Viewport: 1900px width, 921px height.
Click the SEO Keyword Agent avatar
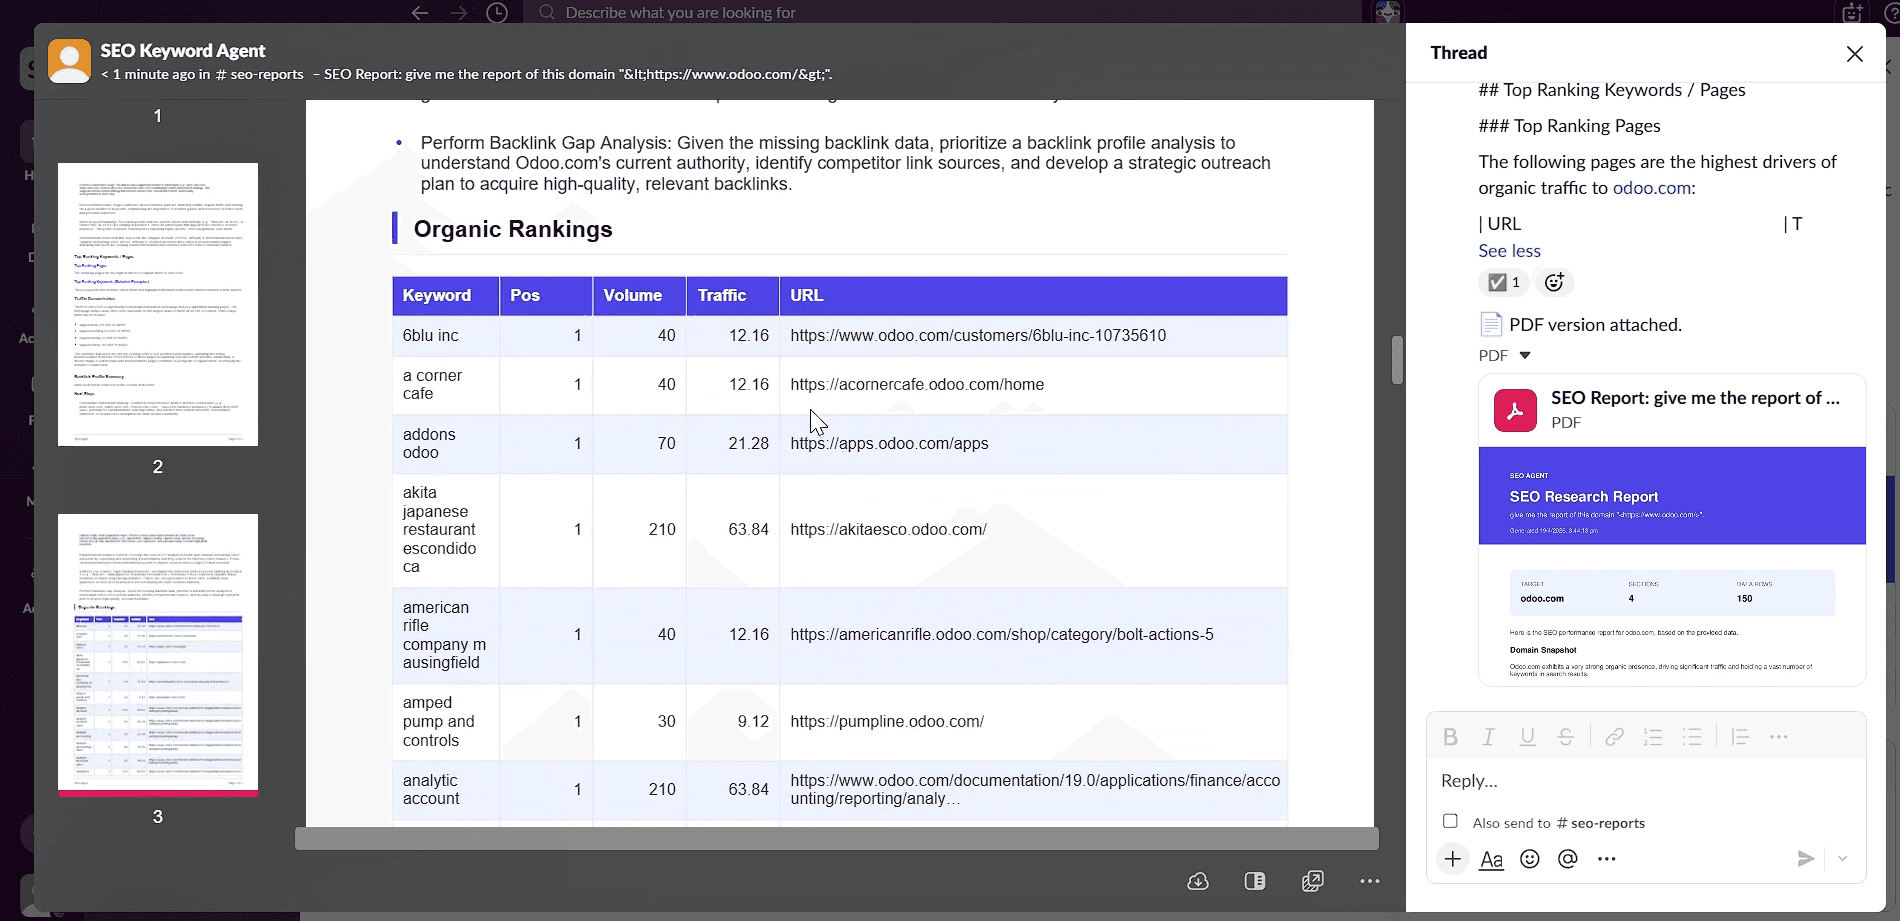[69, 61]
